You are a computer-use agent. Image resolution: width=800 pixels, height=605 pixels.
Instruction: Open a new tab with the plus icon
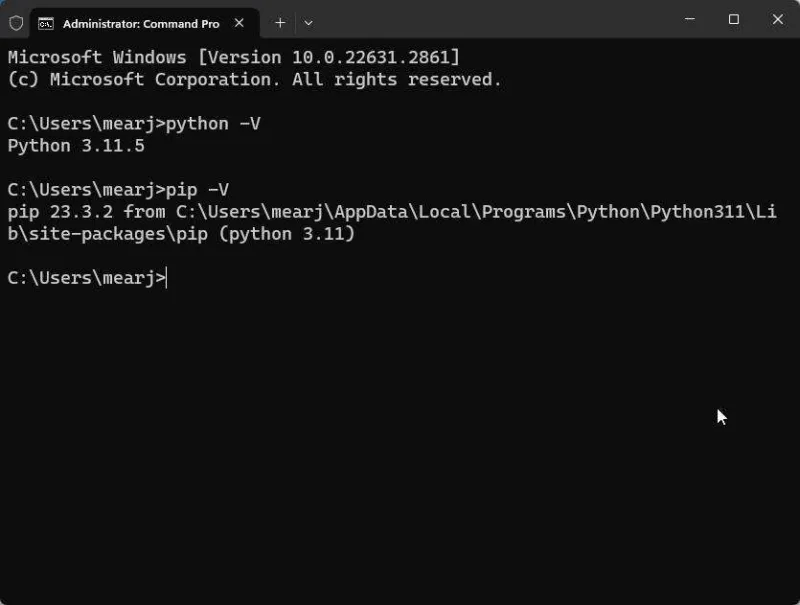coord(280,22)
